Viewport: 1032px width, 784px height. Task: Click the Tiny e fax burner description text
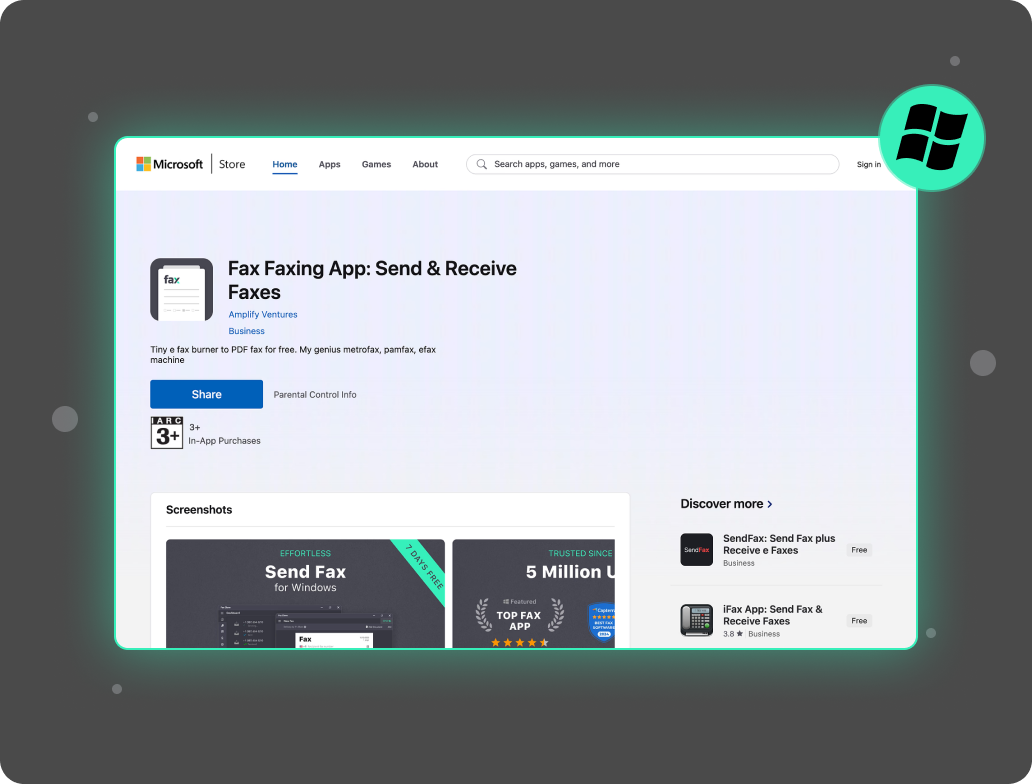coord(293,355)
